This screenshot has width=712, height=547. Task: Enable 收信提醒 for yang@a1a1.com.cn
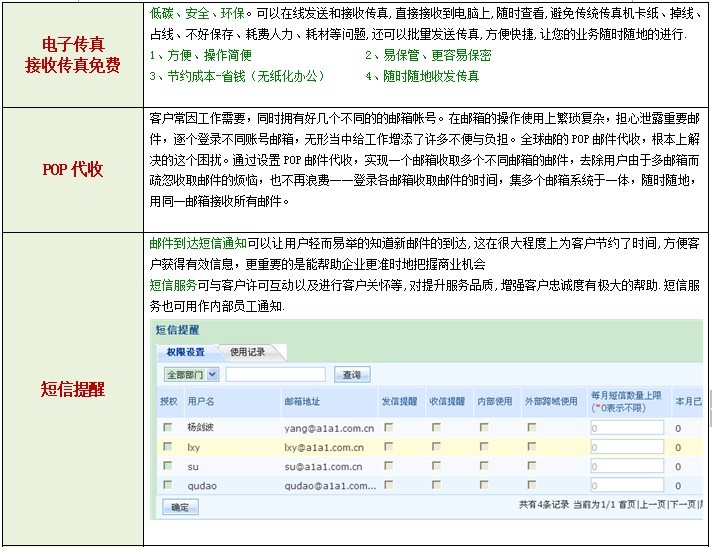point(436,427)
